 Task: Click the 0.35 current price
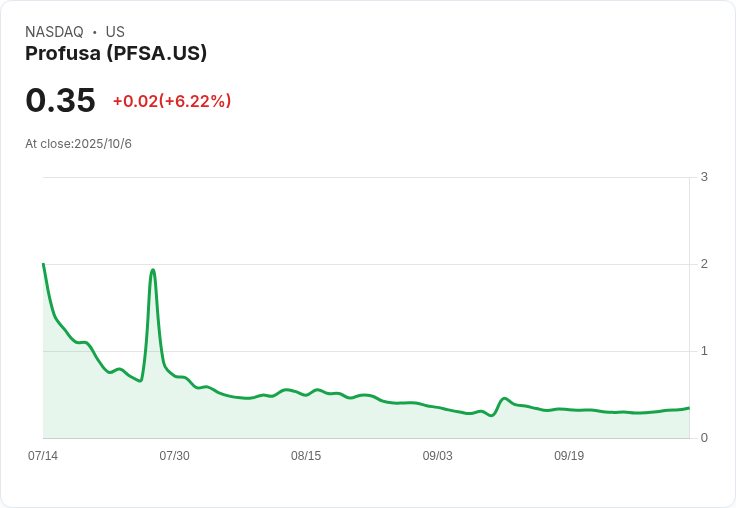[60, 100]
